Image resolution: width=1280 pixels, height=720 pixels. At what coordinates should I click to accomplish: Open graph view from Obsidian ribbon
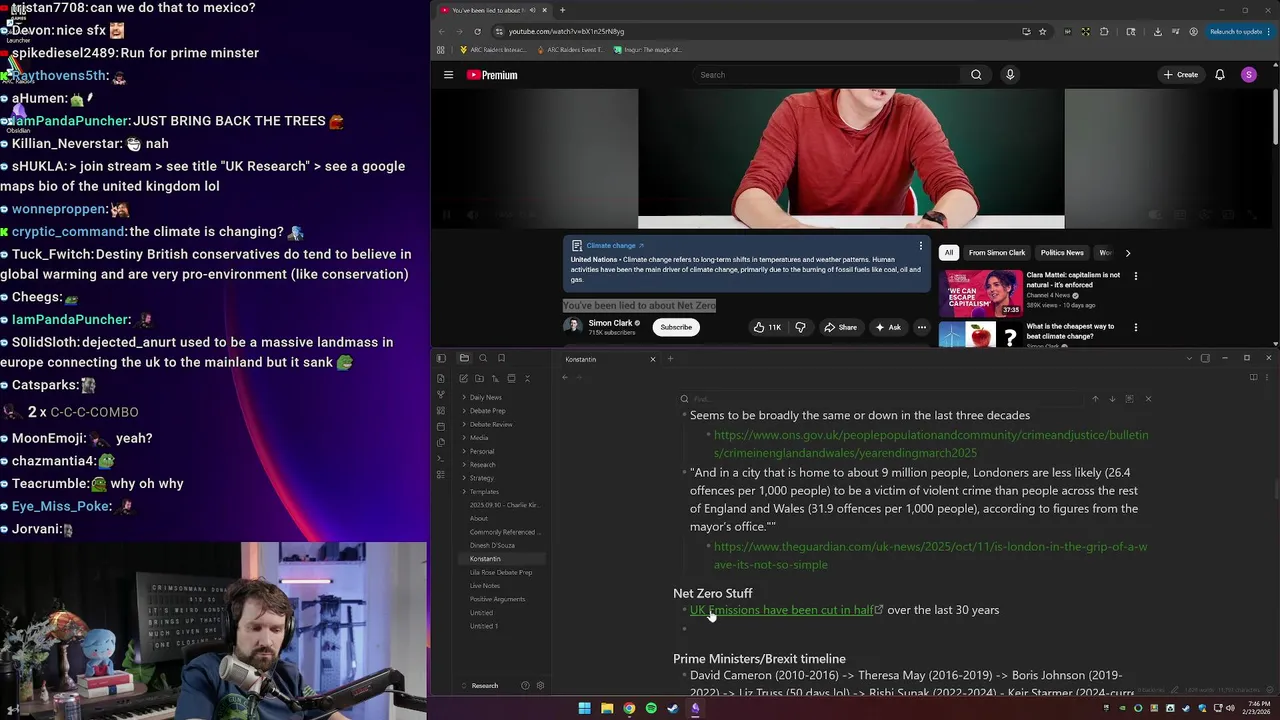pyautogui.click(x=441, y=394)
